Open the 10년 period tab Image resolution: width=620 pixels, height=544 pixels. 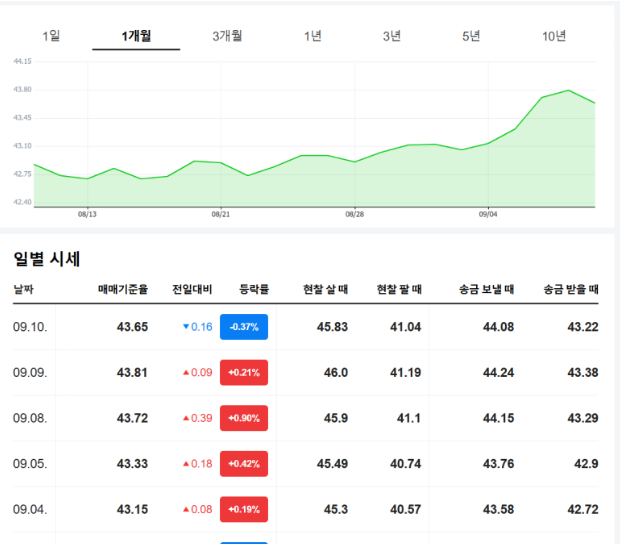[554, 36]
